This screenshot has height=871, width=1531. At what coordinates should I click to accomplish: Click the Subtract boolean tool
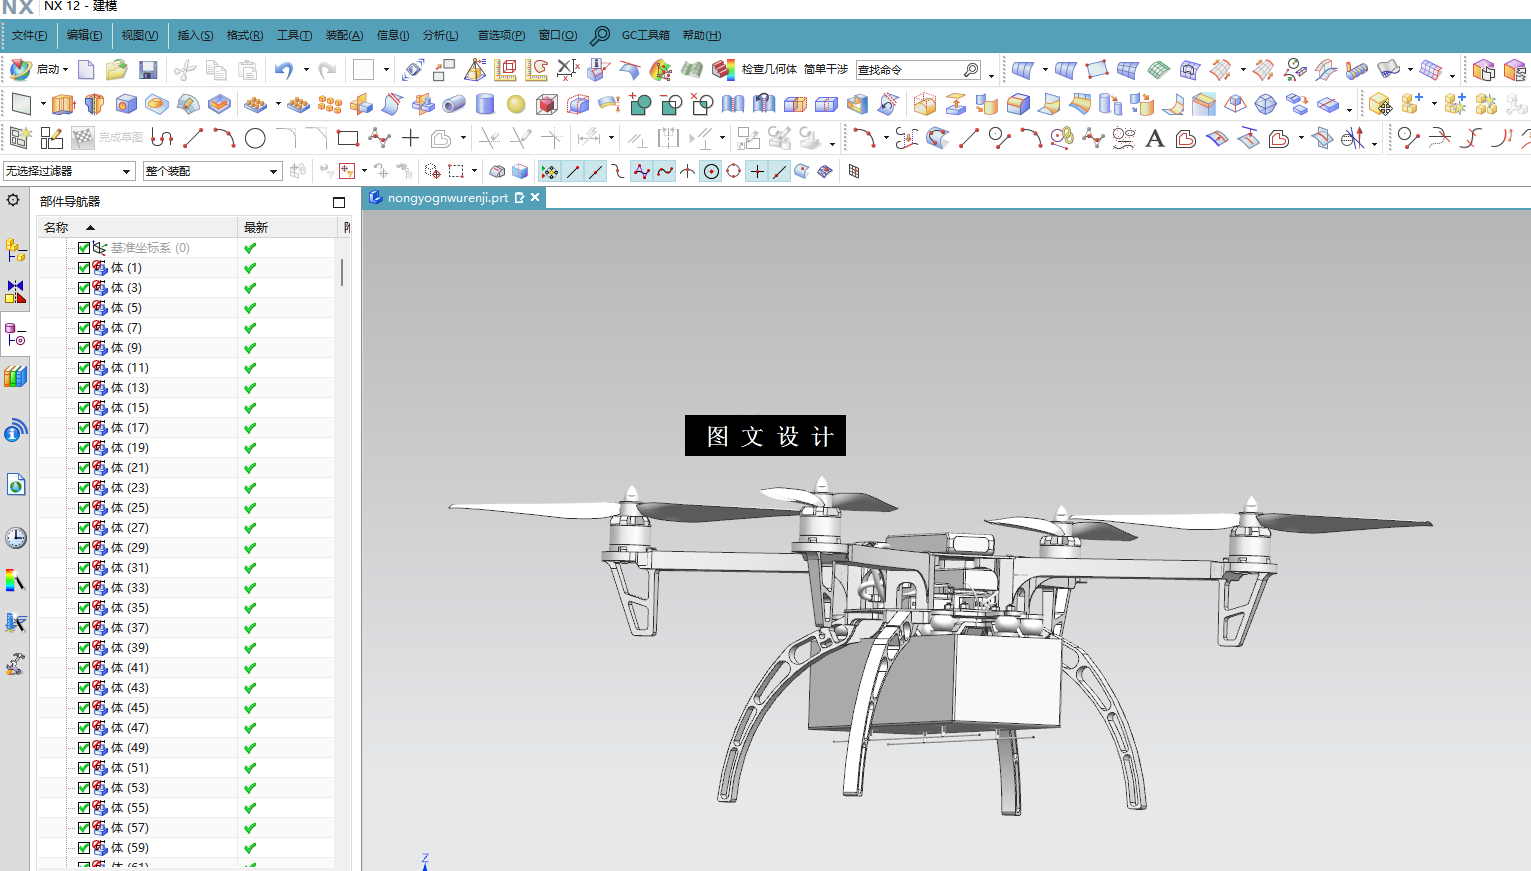click(x=672, y=104)
